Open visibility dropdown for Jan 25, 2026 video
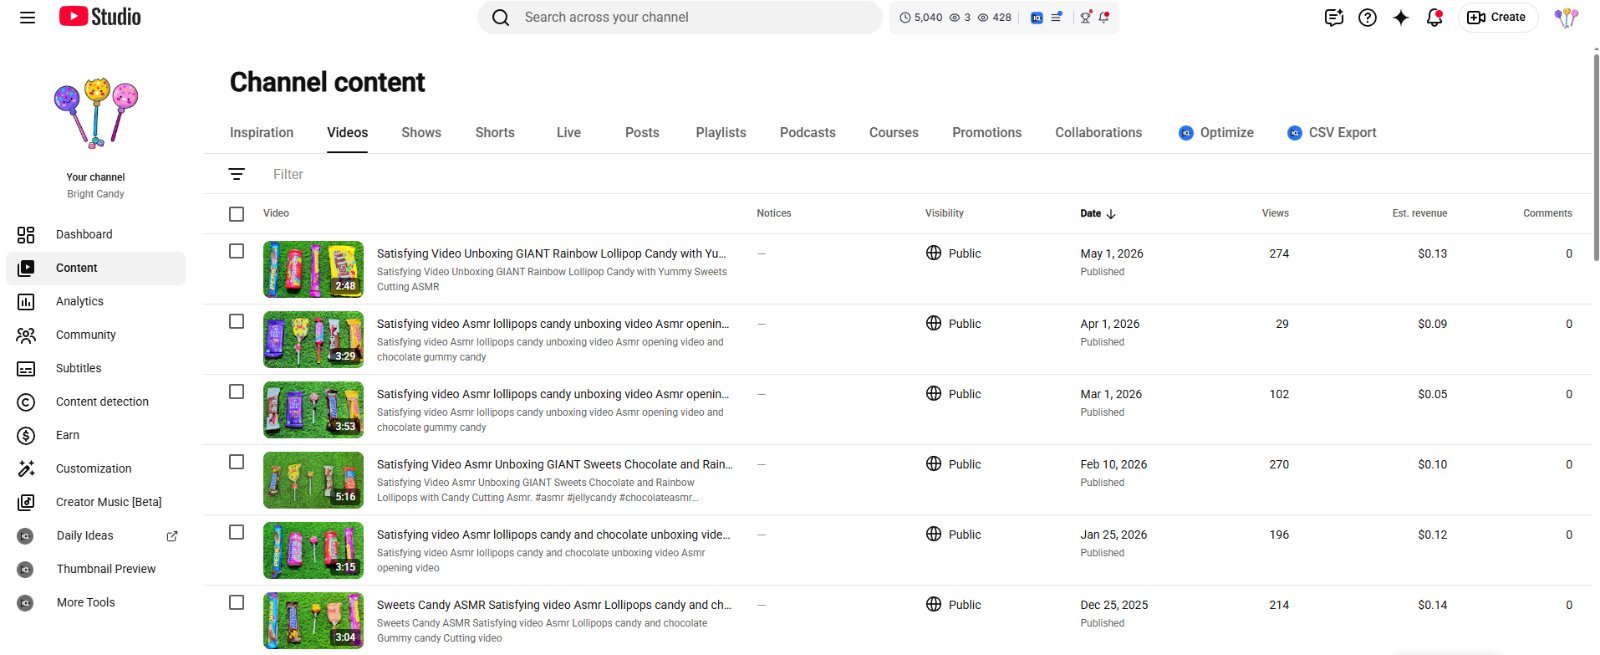Viewport: 1600px width, 655px height. tap(954, 534)
